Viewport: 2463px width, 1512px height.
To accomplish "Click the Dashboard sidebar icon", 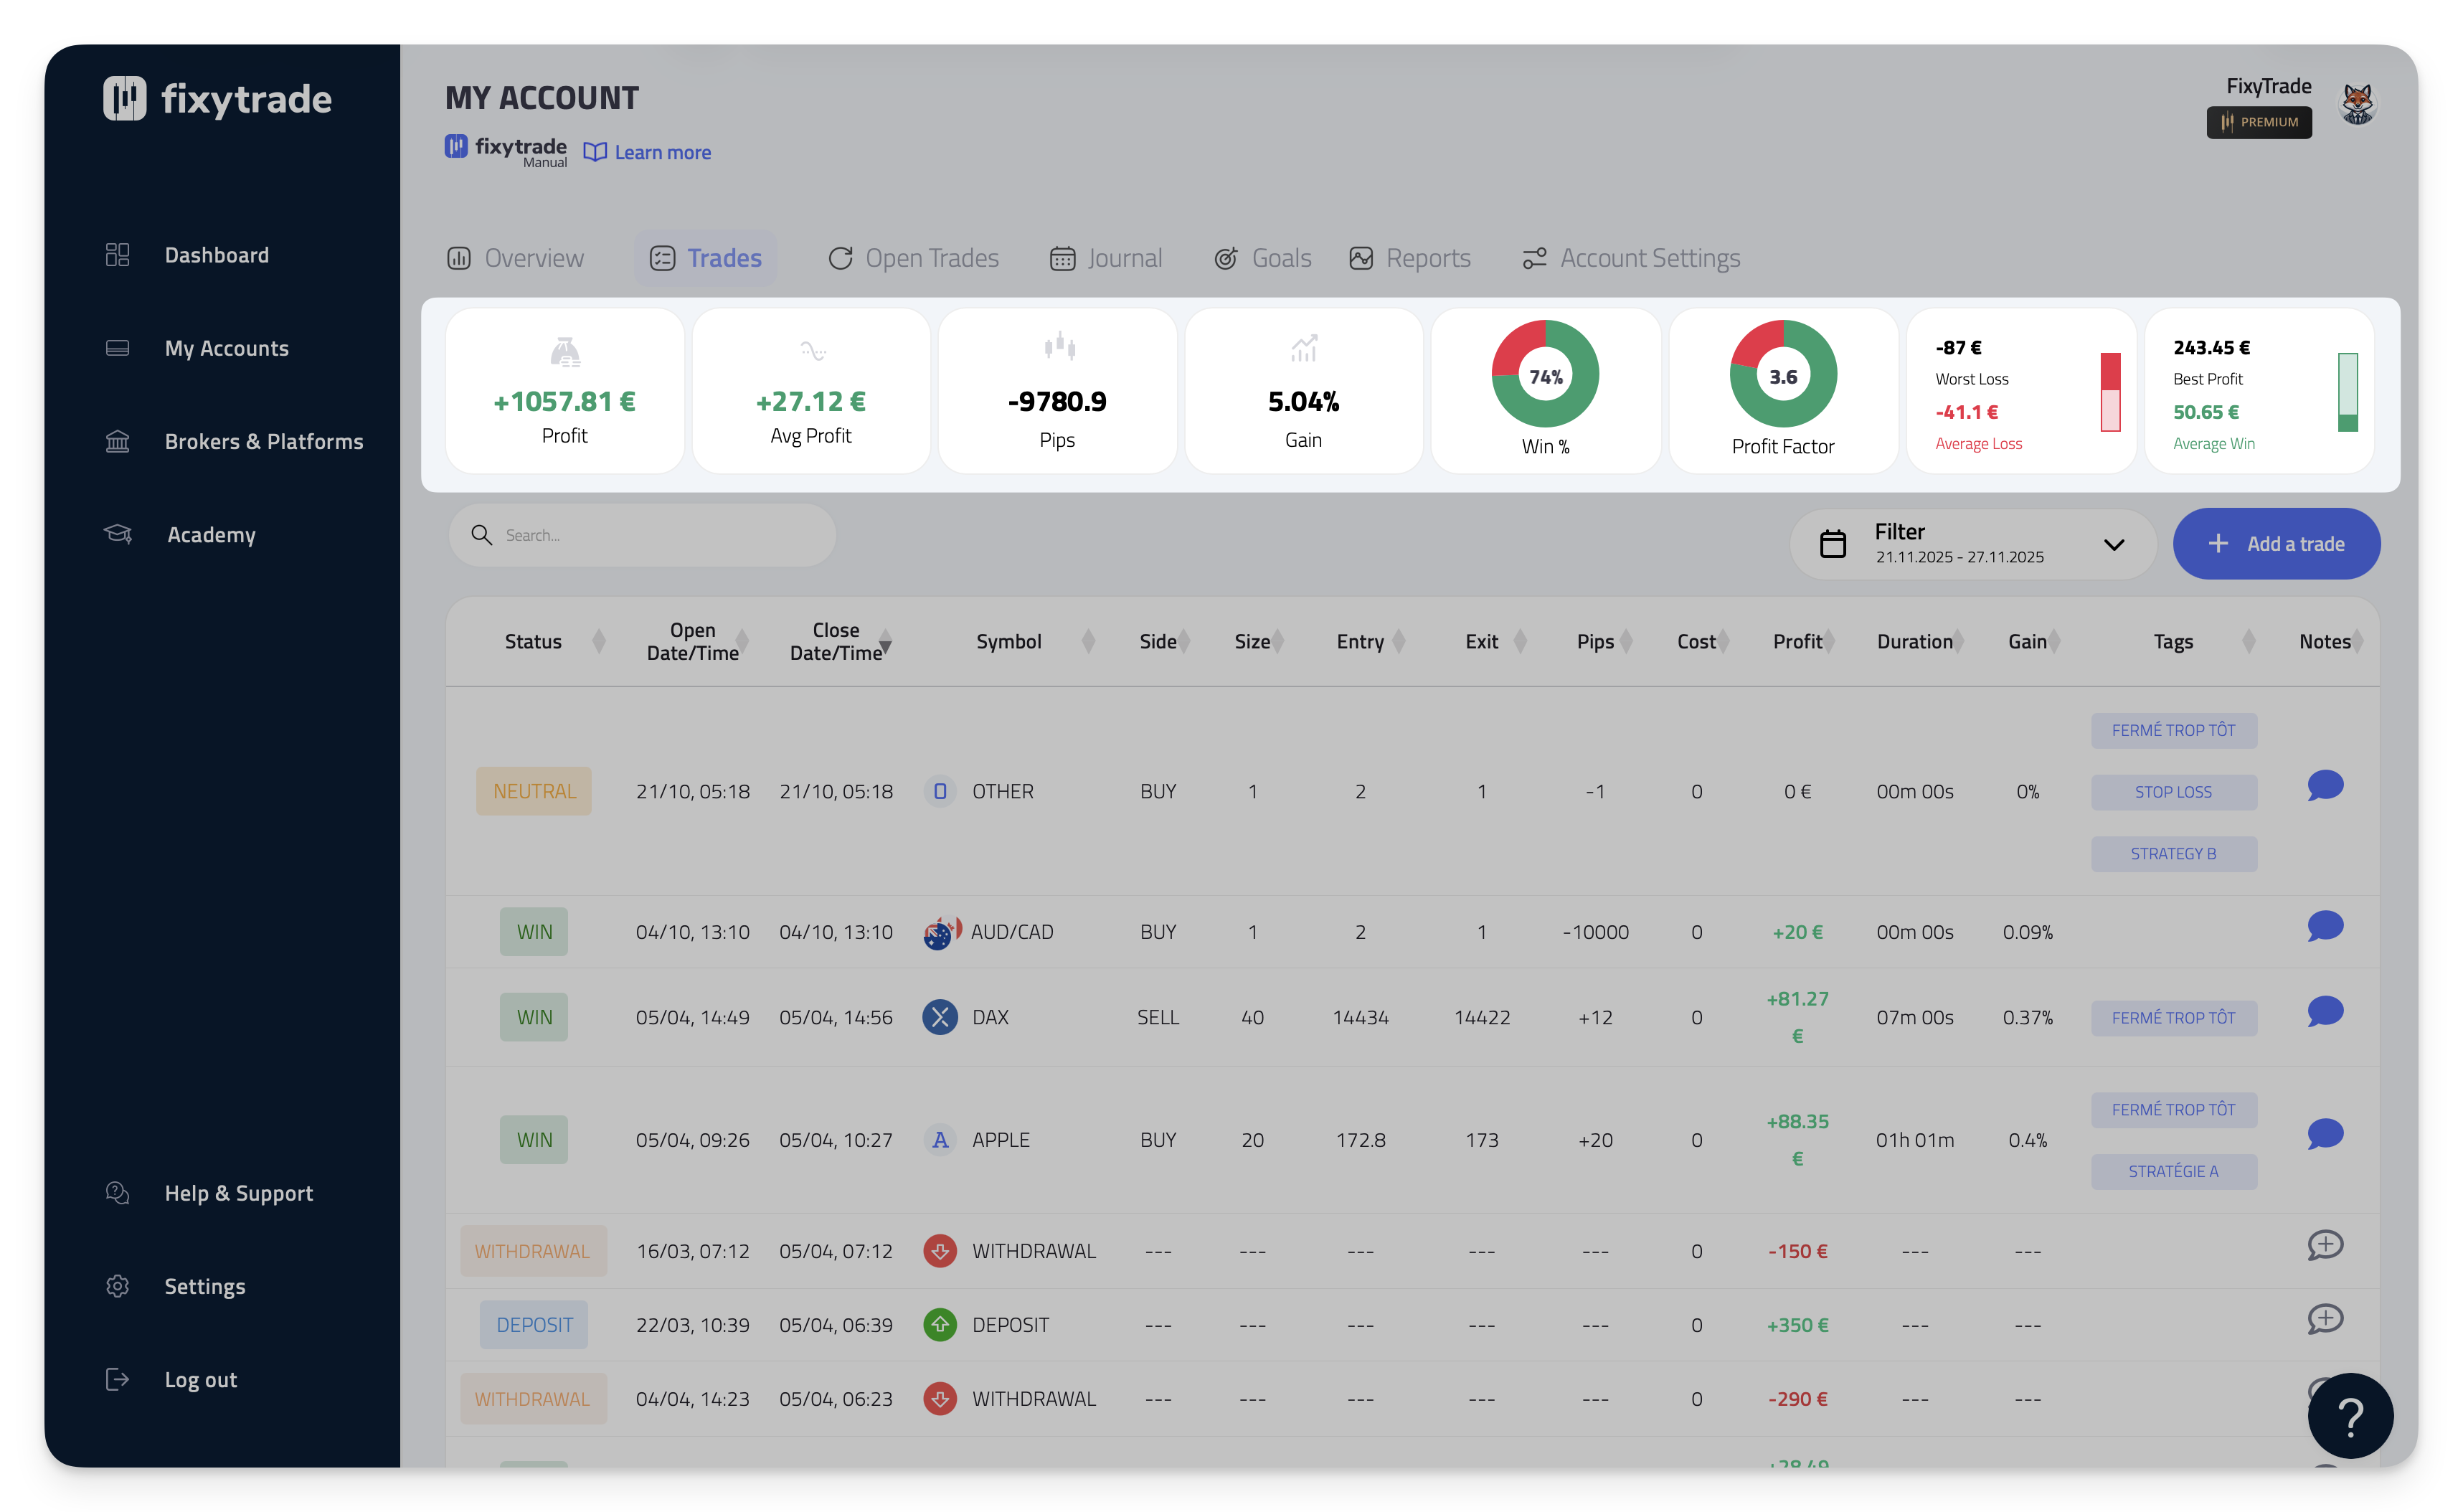I will coord(117,255).
